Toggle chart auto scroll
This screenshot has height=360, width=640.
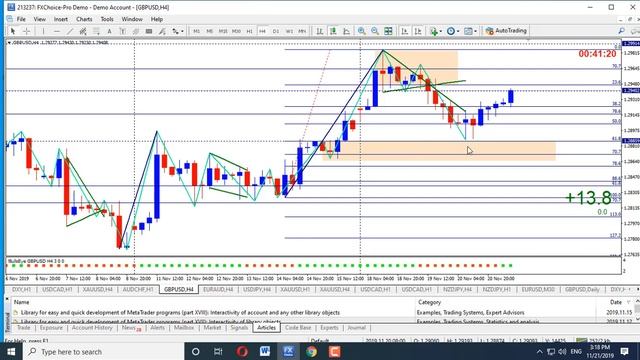coord(404,31)
